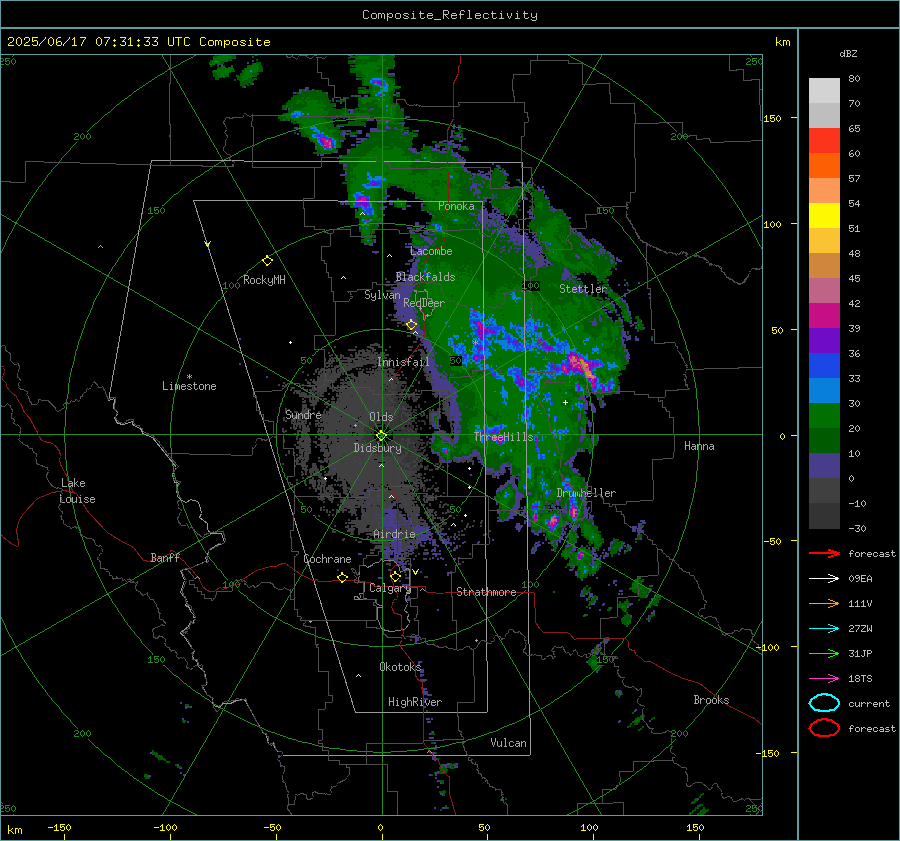Image resolution: width=900 pixels, height=841 pixels.
Task: Click the Lake Louise label
Action: coord(77,491)
